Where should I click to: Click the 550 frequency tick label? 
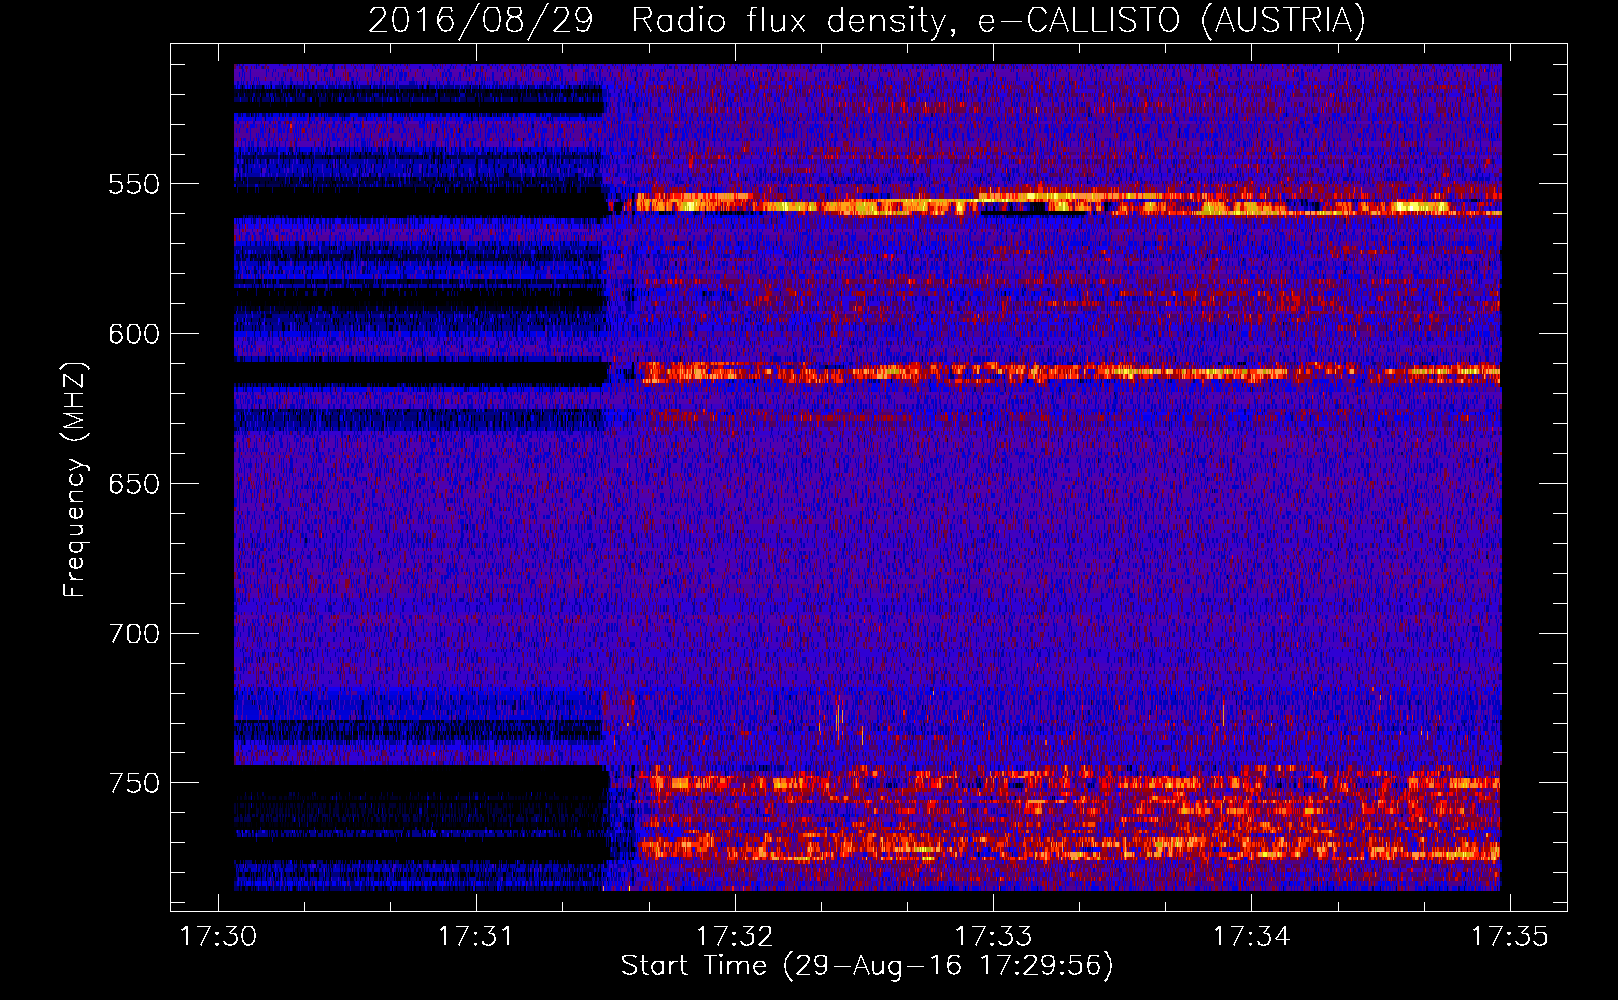[134, 184]
